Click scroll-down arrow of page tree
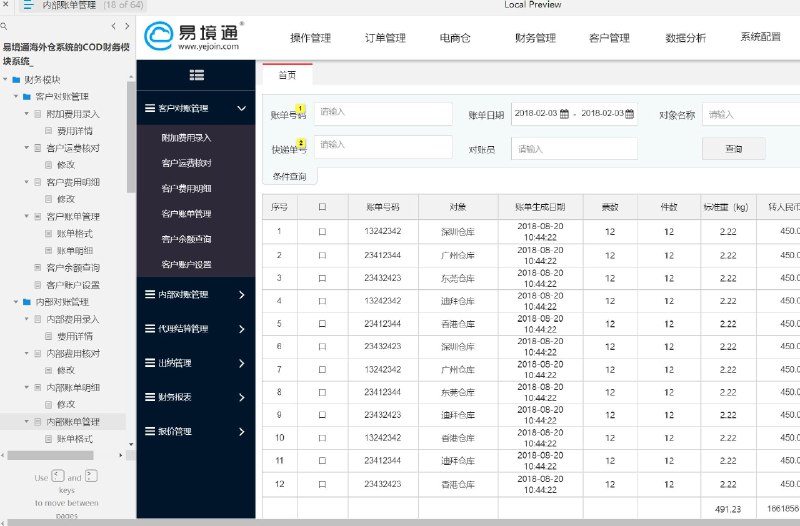800x526 pixels. [x=131, y=444]
